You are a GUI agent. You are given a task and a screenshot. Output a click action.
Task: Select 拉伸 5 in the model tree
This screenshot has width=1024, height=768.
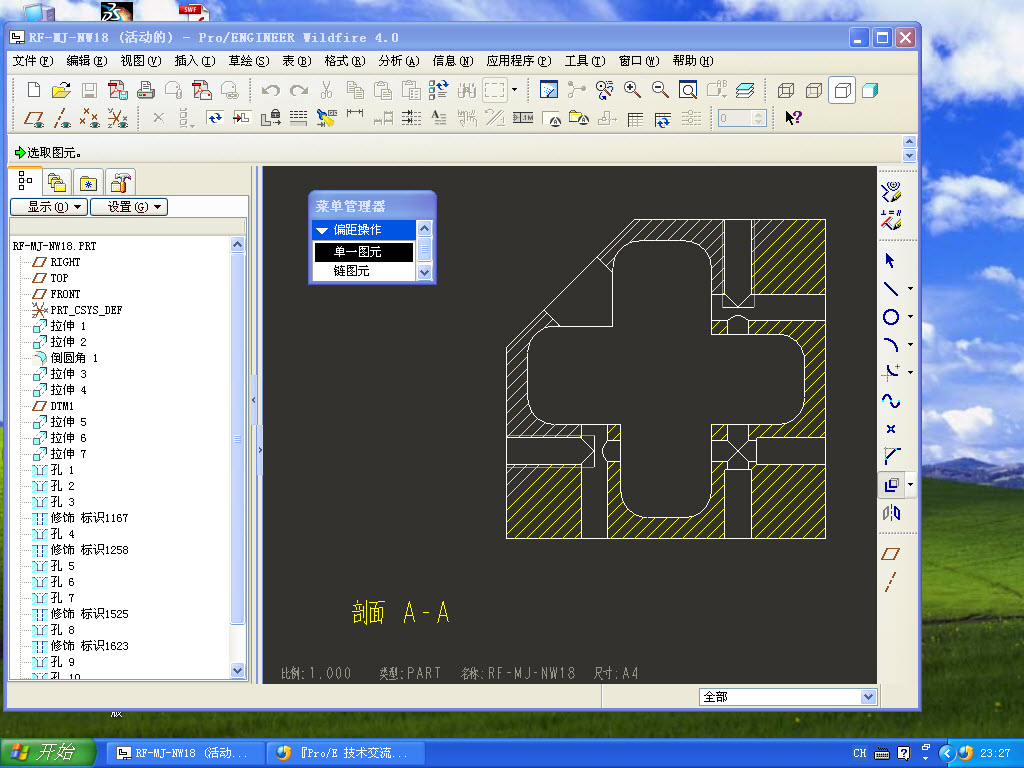pos(68,422)
